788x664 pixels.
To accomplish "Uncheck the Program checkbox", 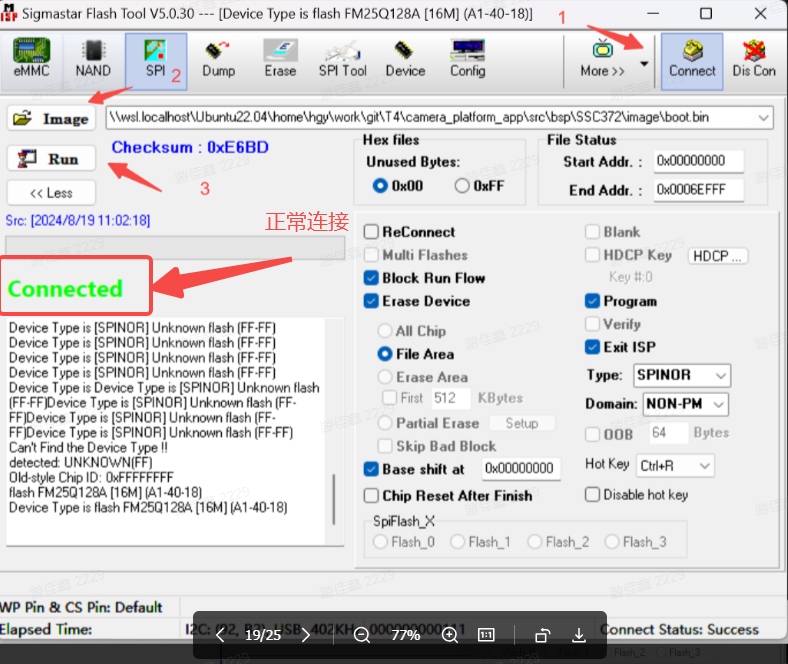I will tap(592, 301).
